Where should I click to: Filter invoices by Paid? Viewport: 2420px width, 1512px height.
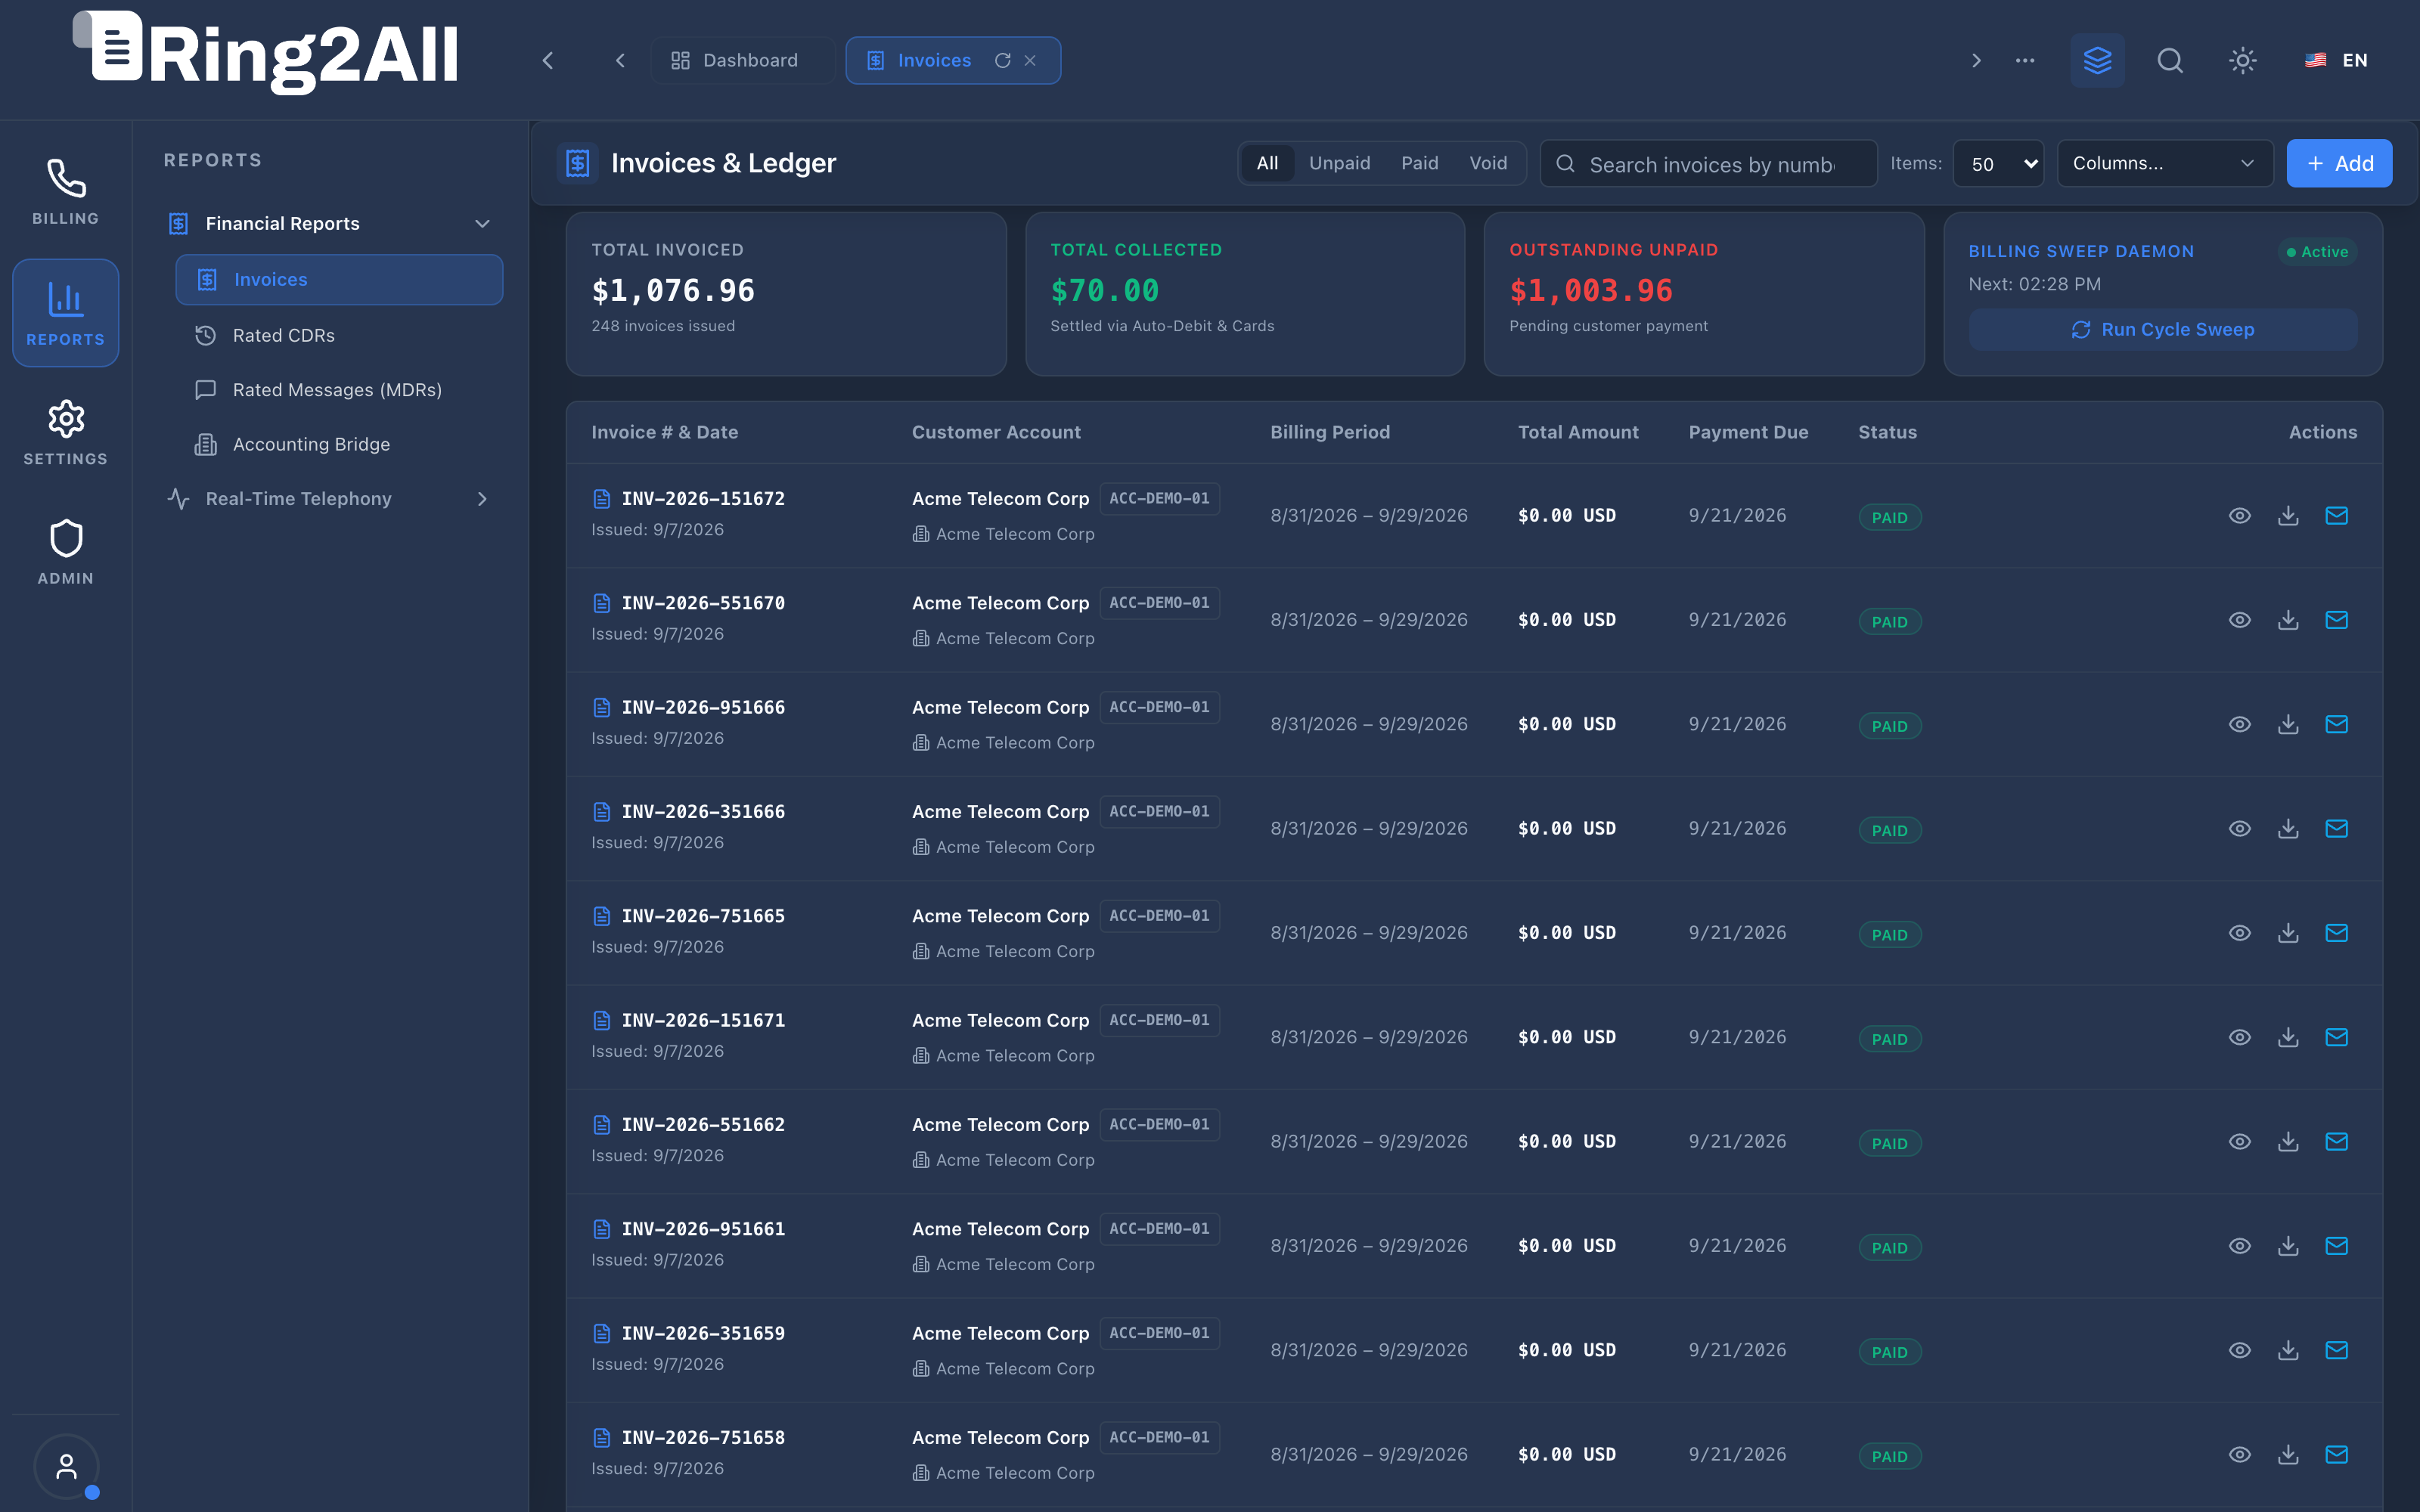[x=1419, y=163]
